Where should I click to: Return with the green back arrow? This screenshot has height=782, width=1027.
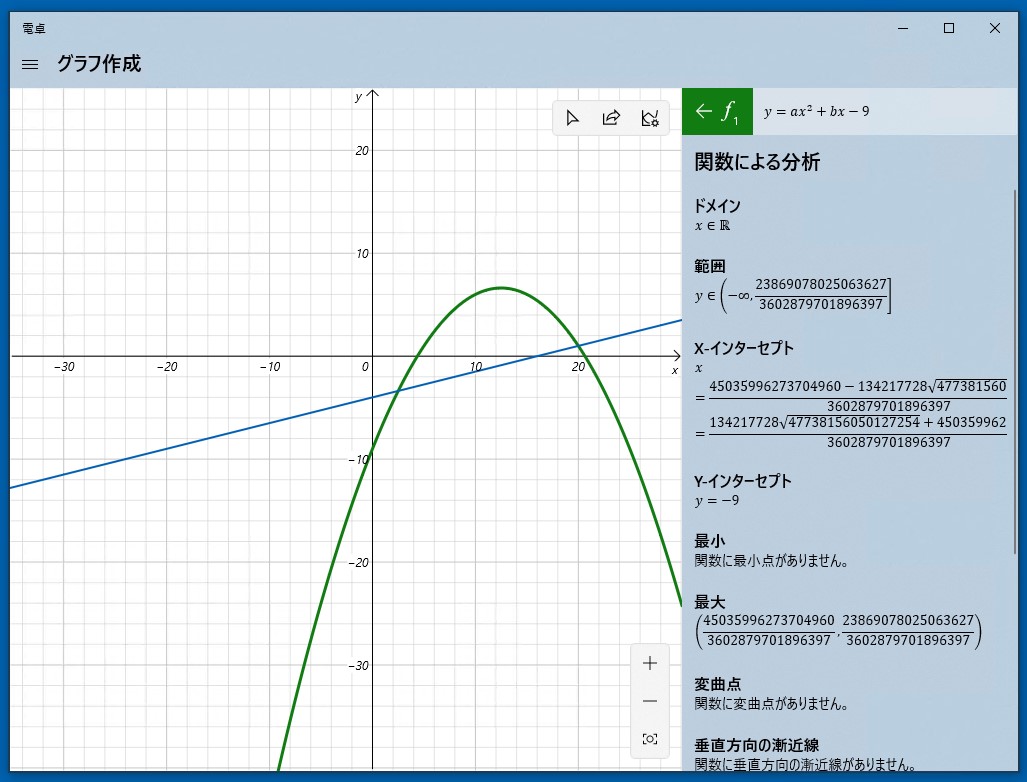703,111
